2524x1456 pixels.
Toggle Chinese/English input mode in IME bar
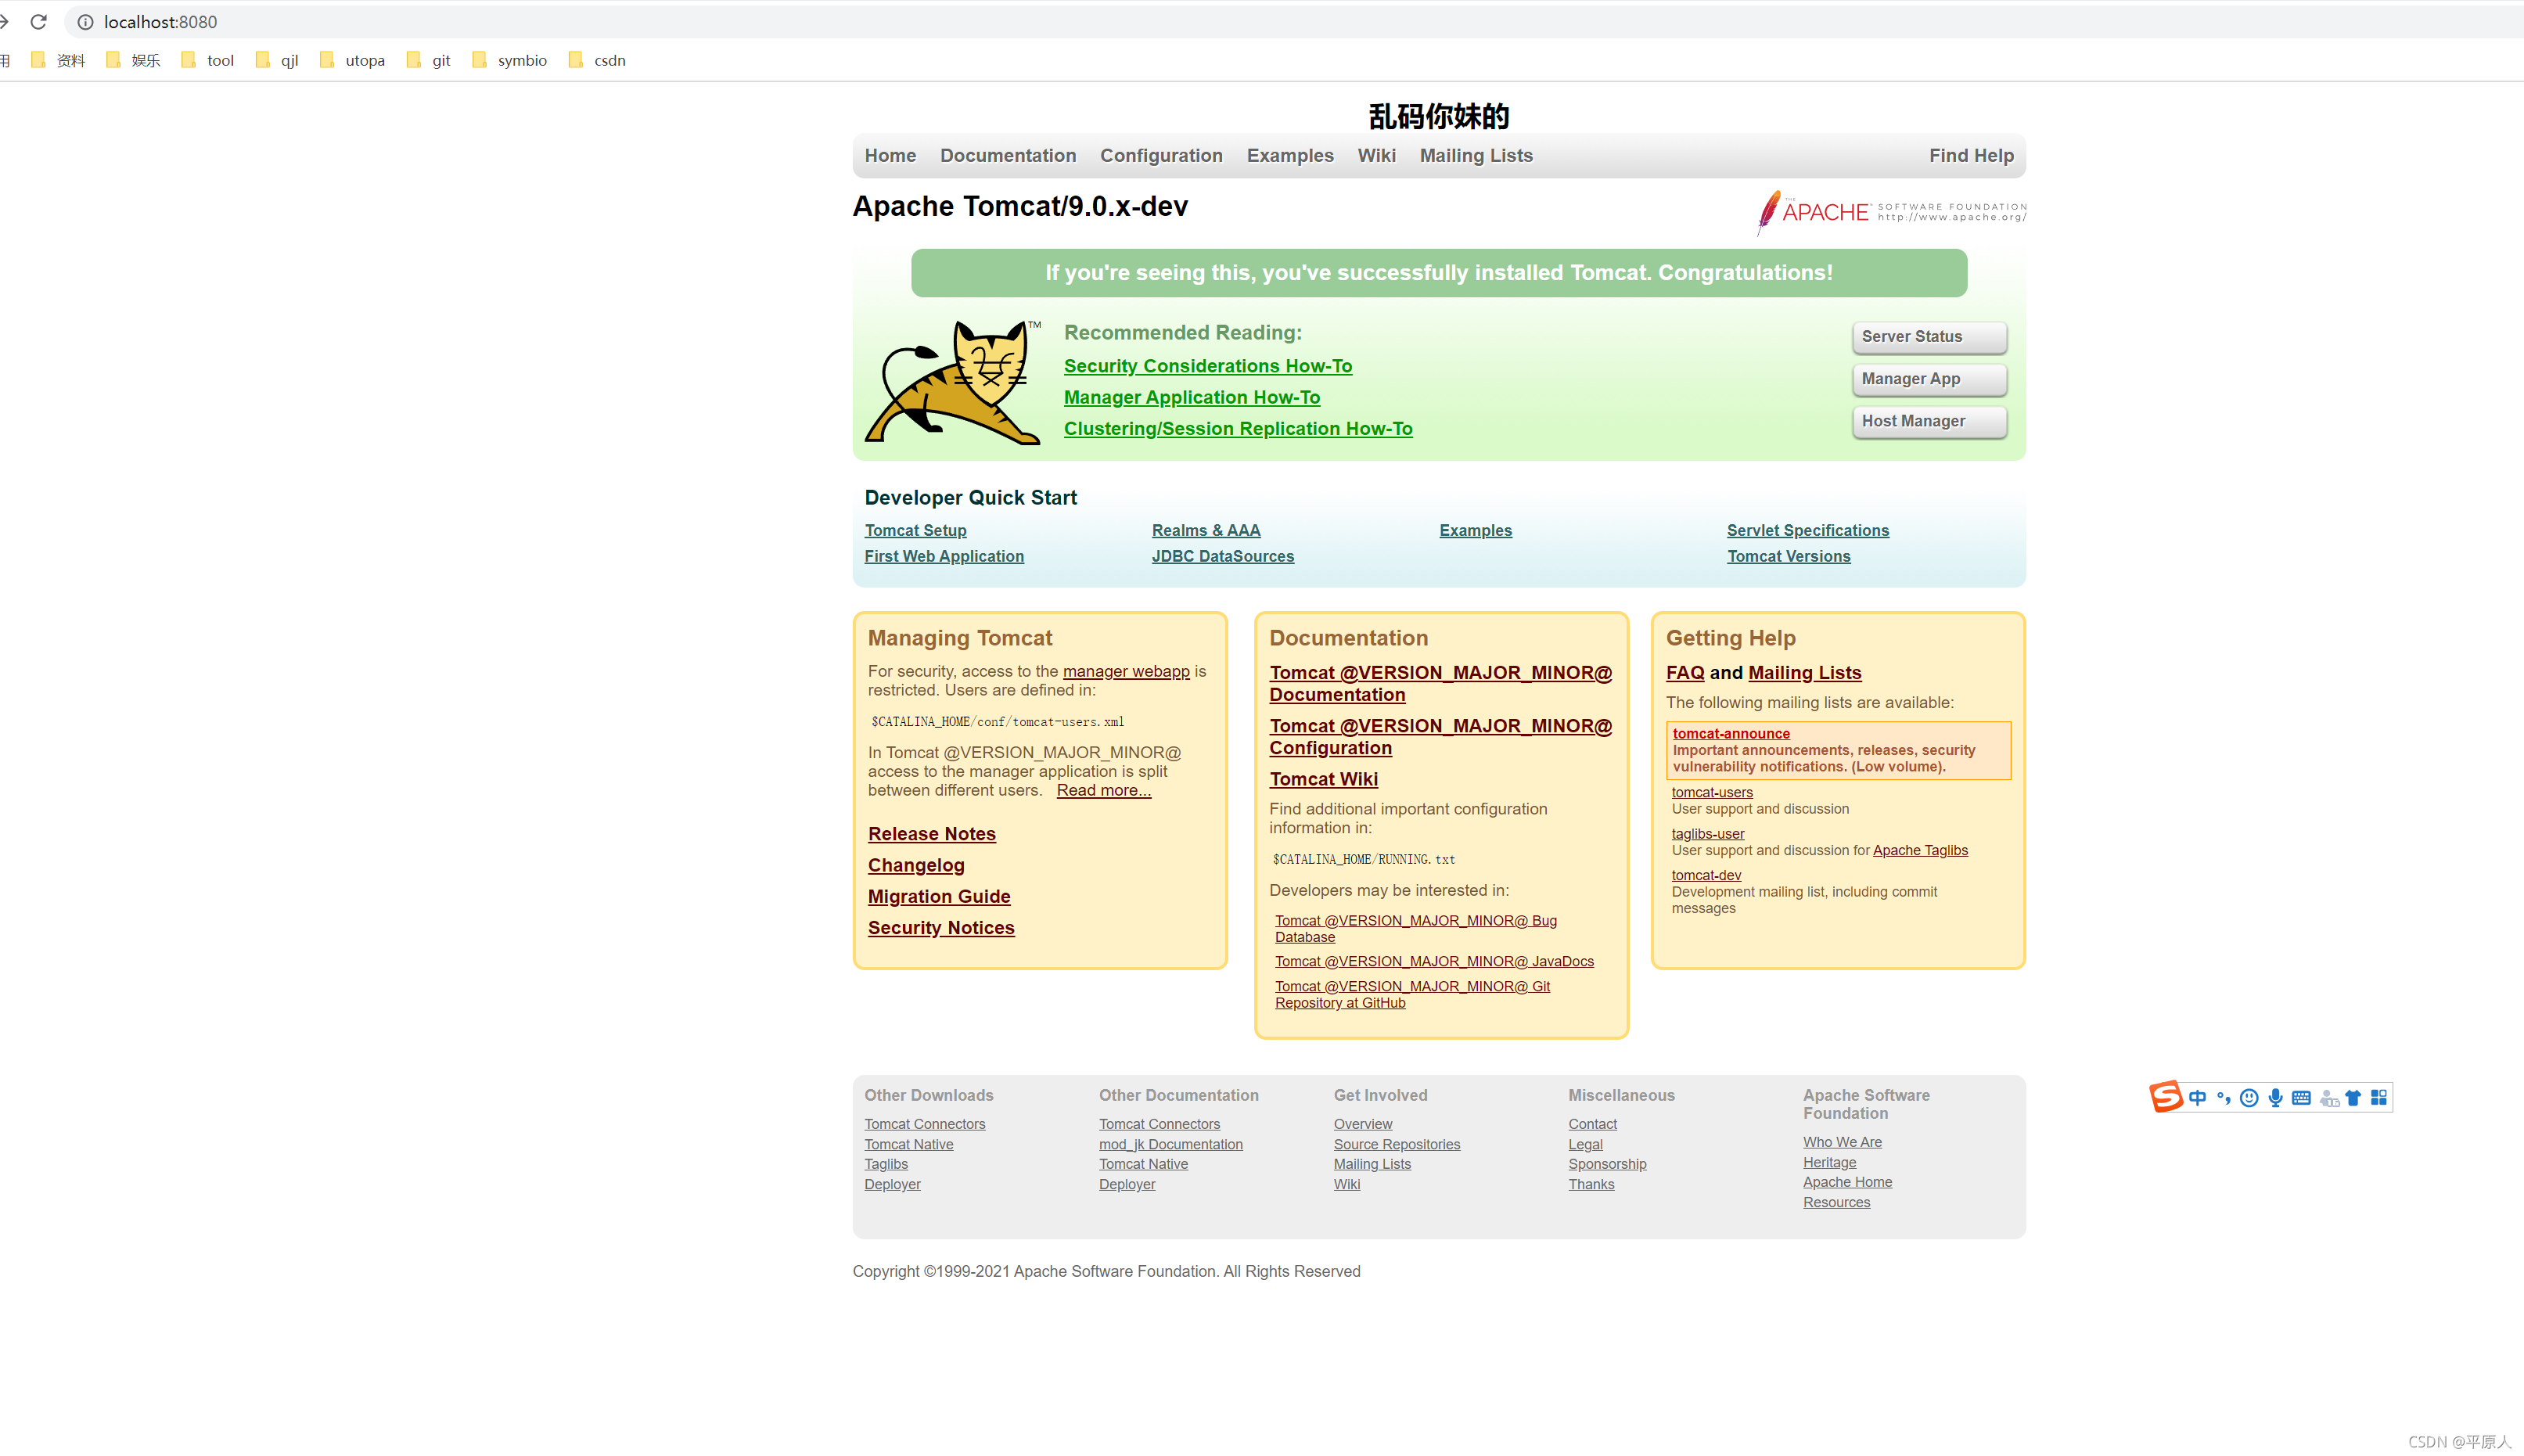tap(2197, 1098)
